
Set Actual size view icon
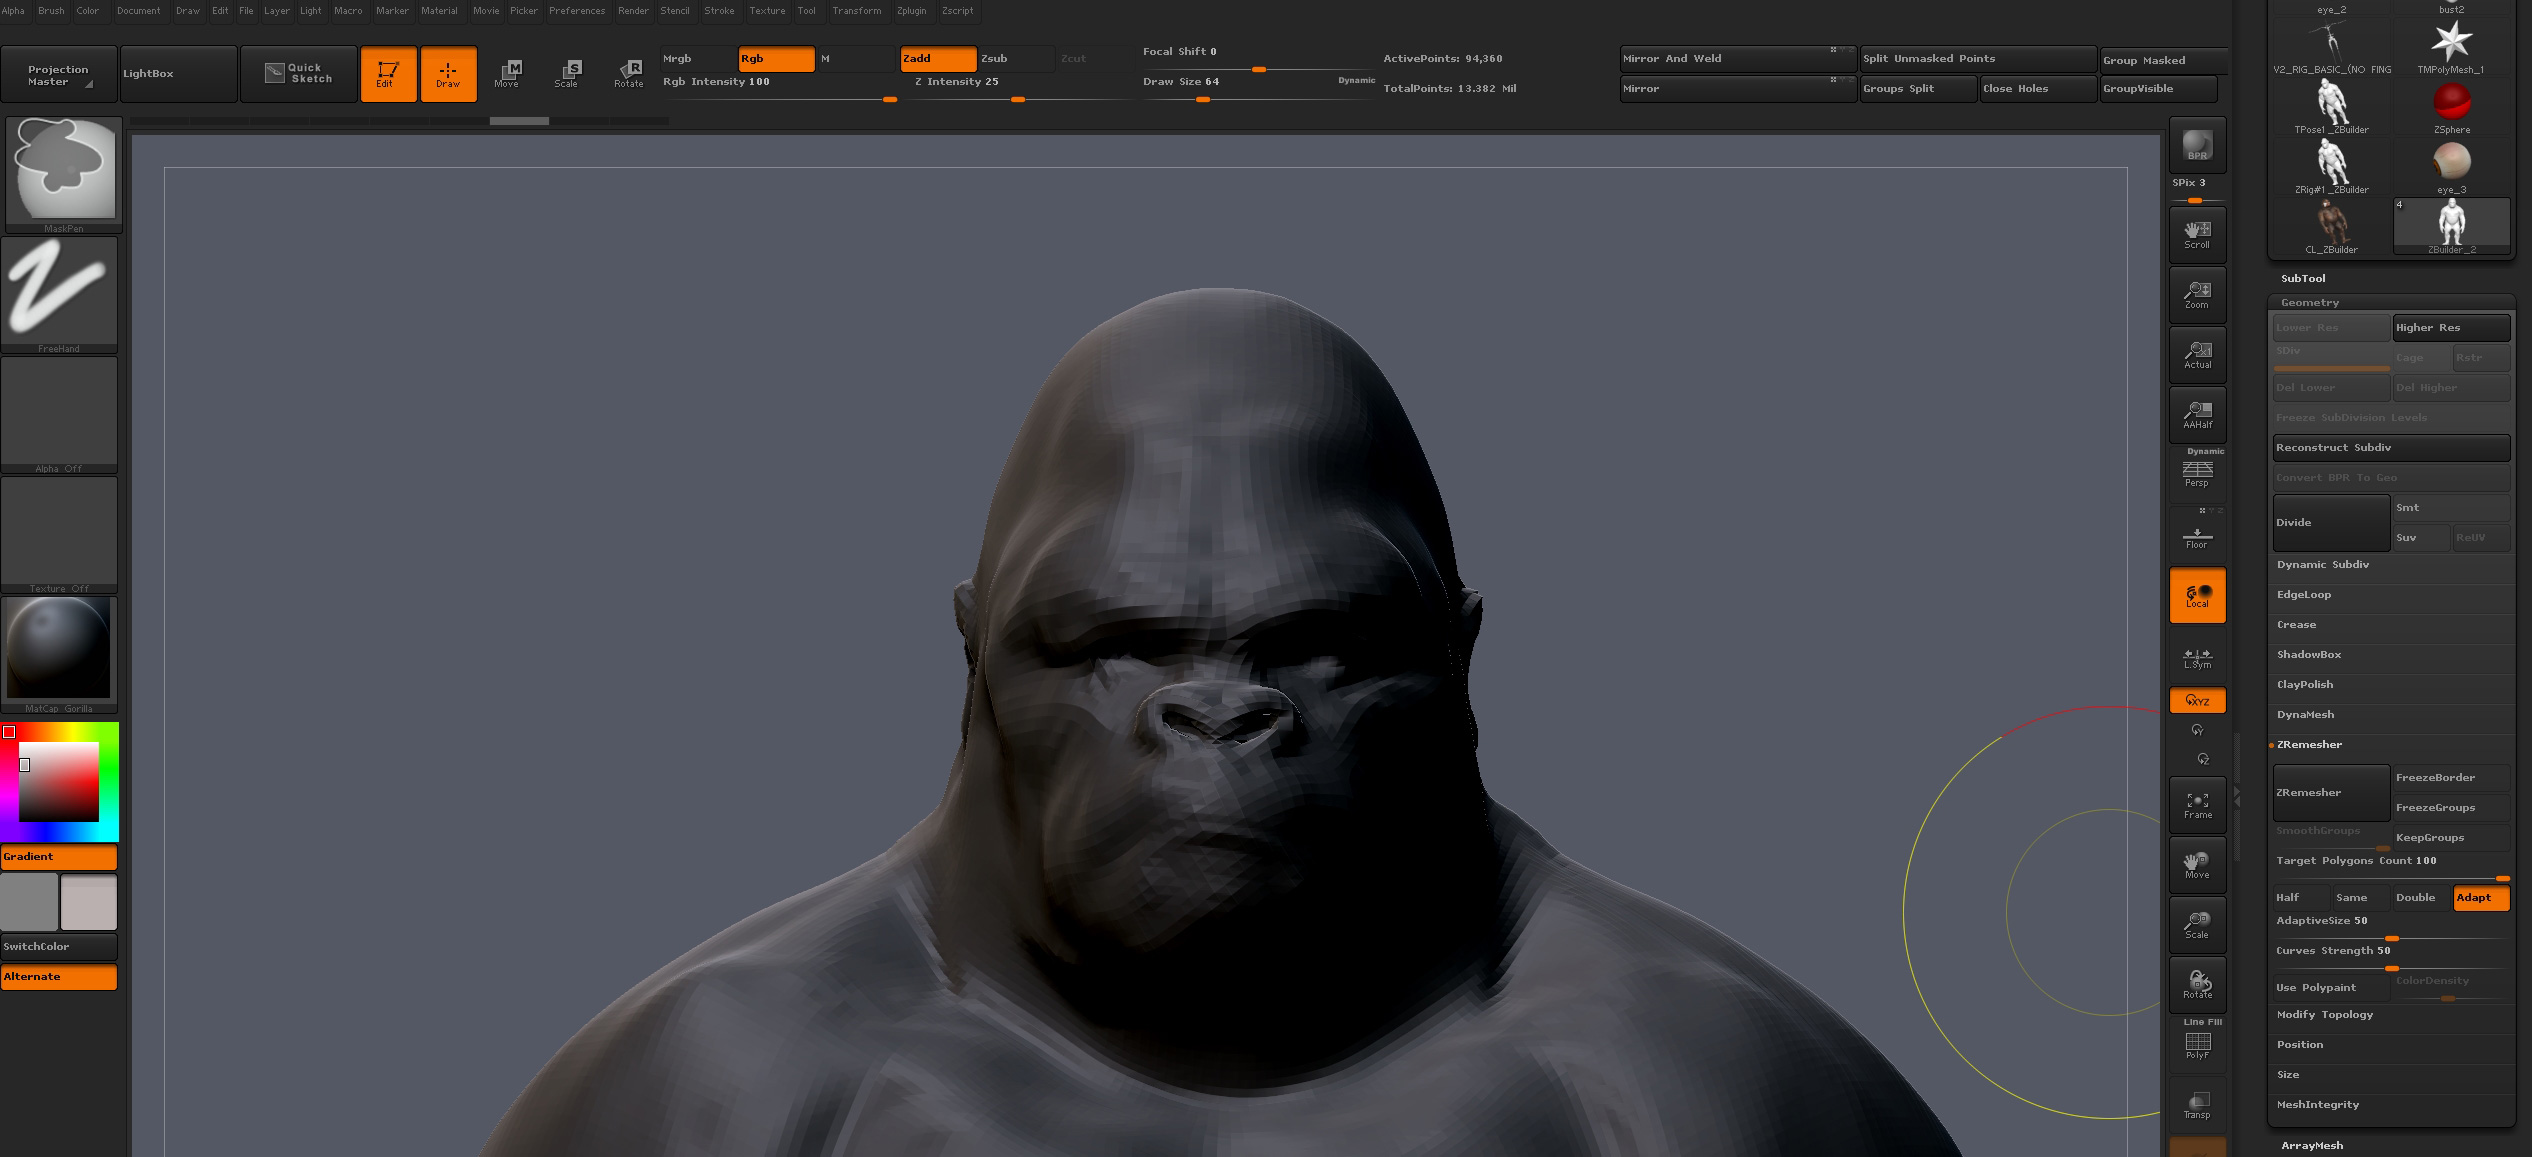[x=2197, y=355]
